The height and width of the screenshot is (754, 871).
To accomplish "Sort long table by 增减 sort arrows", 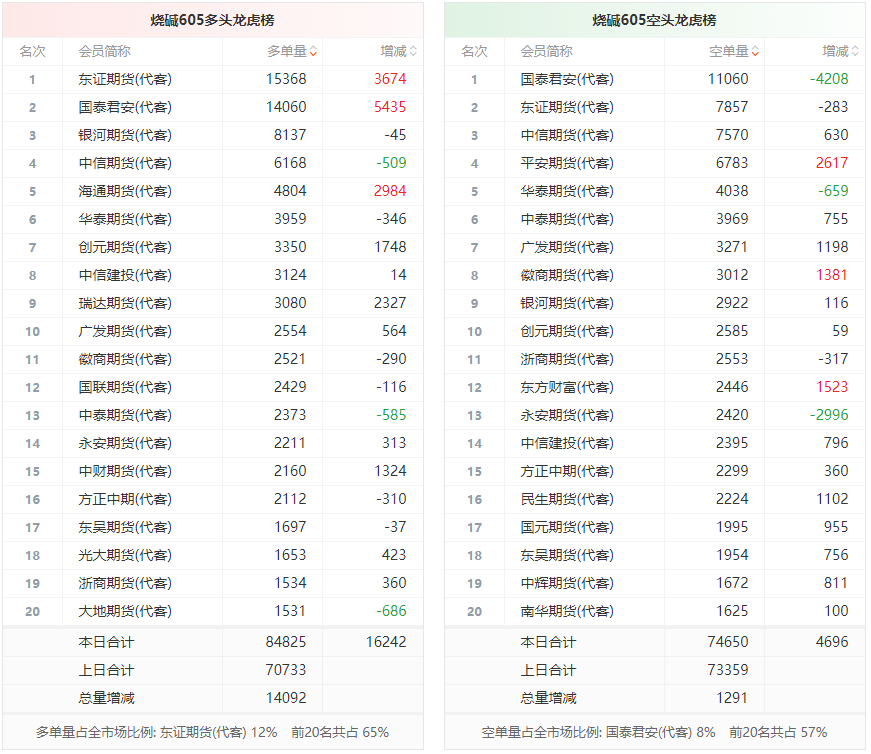I will click(x=413, y=52).
